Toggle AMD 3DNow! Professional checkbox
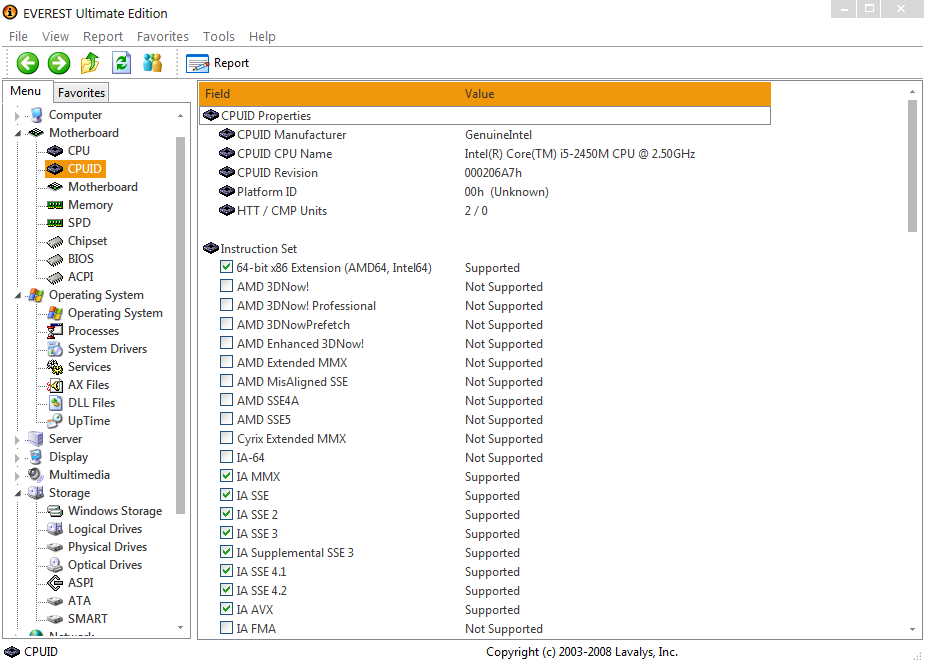 pos(226,305)
